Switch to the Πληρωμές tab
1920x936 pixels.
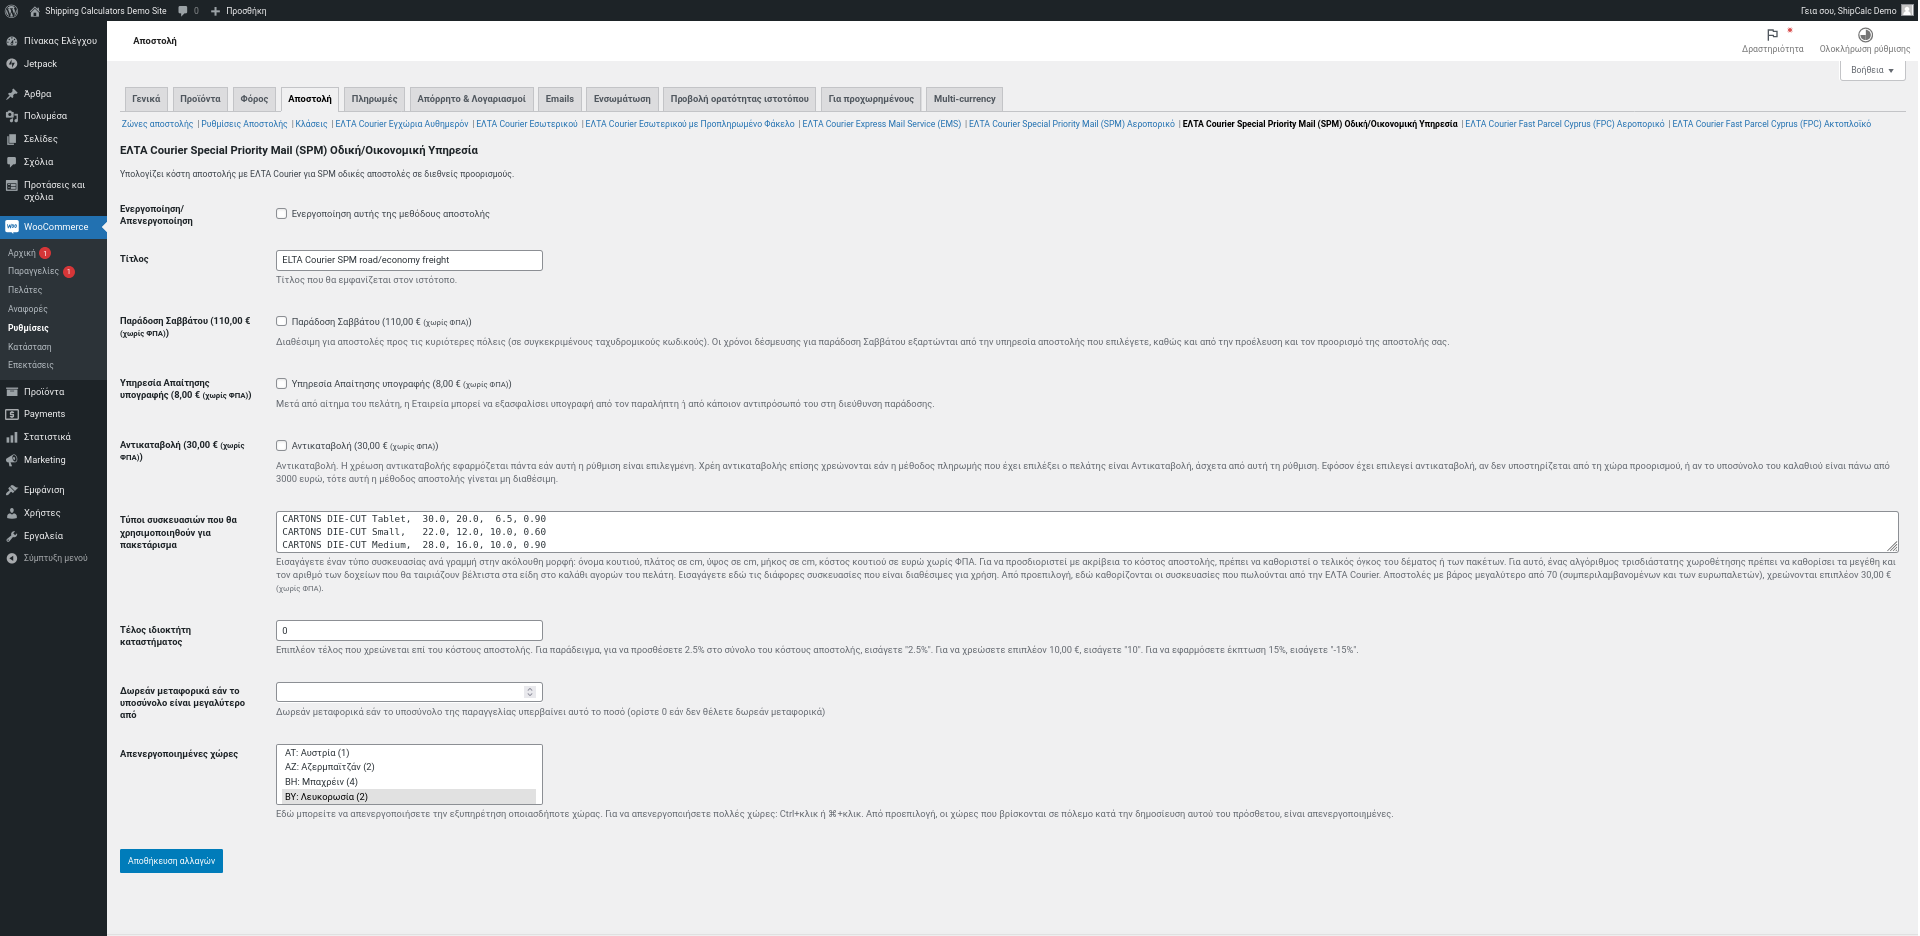pos(374,99)
